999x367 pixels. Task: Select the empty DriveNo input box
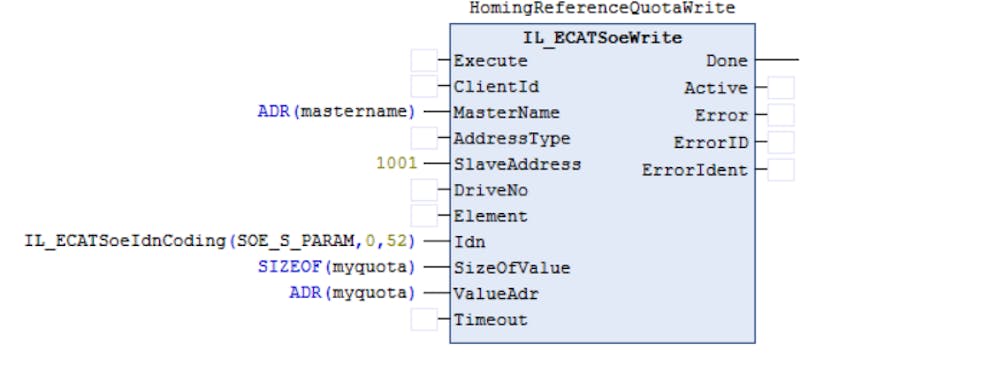(424, 190)
